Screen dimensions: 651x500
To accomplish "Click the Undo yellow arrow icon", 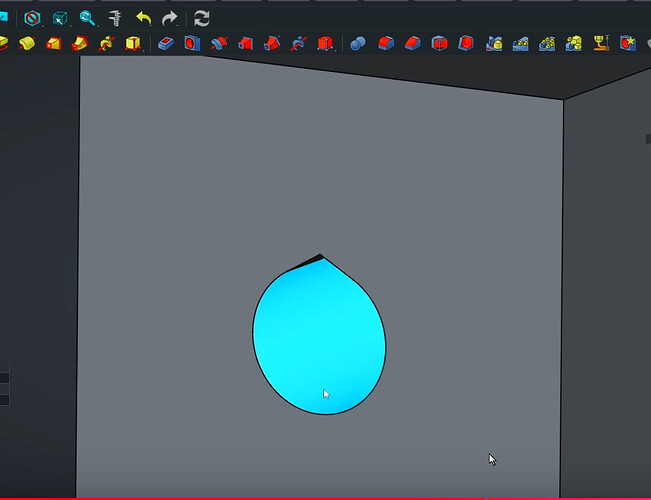I will pos(144,18).
